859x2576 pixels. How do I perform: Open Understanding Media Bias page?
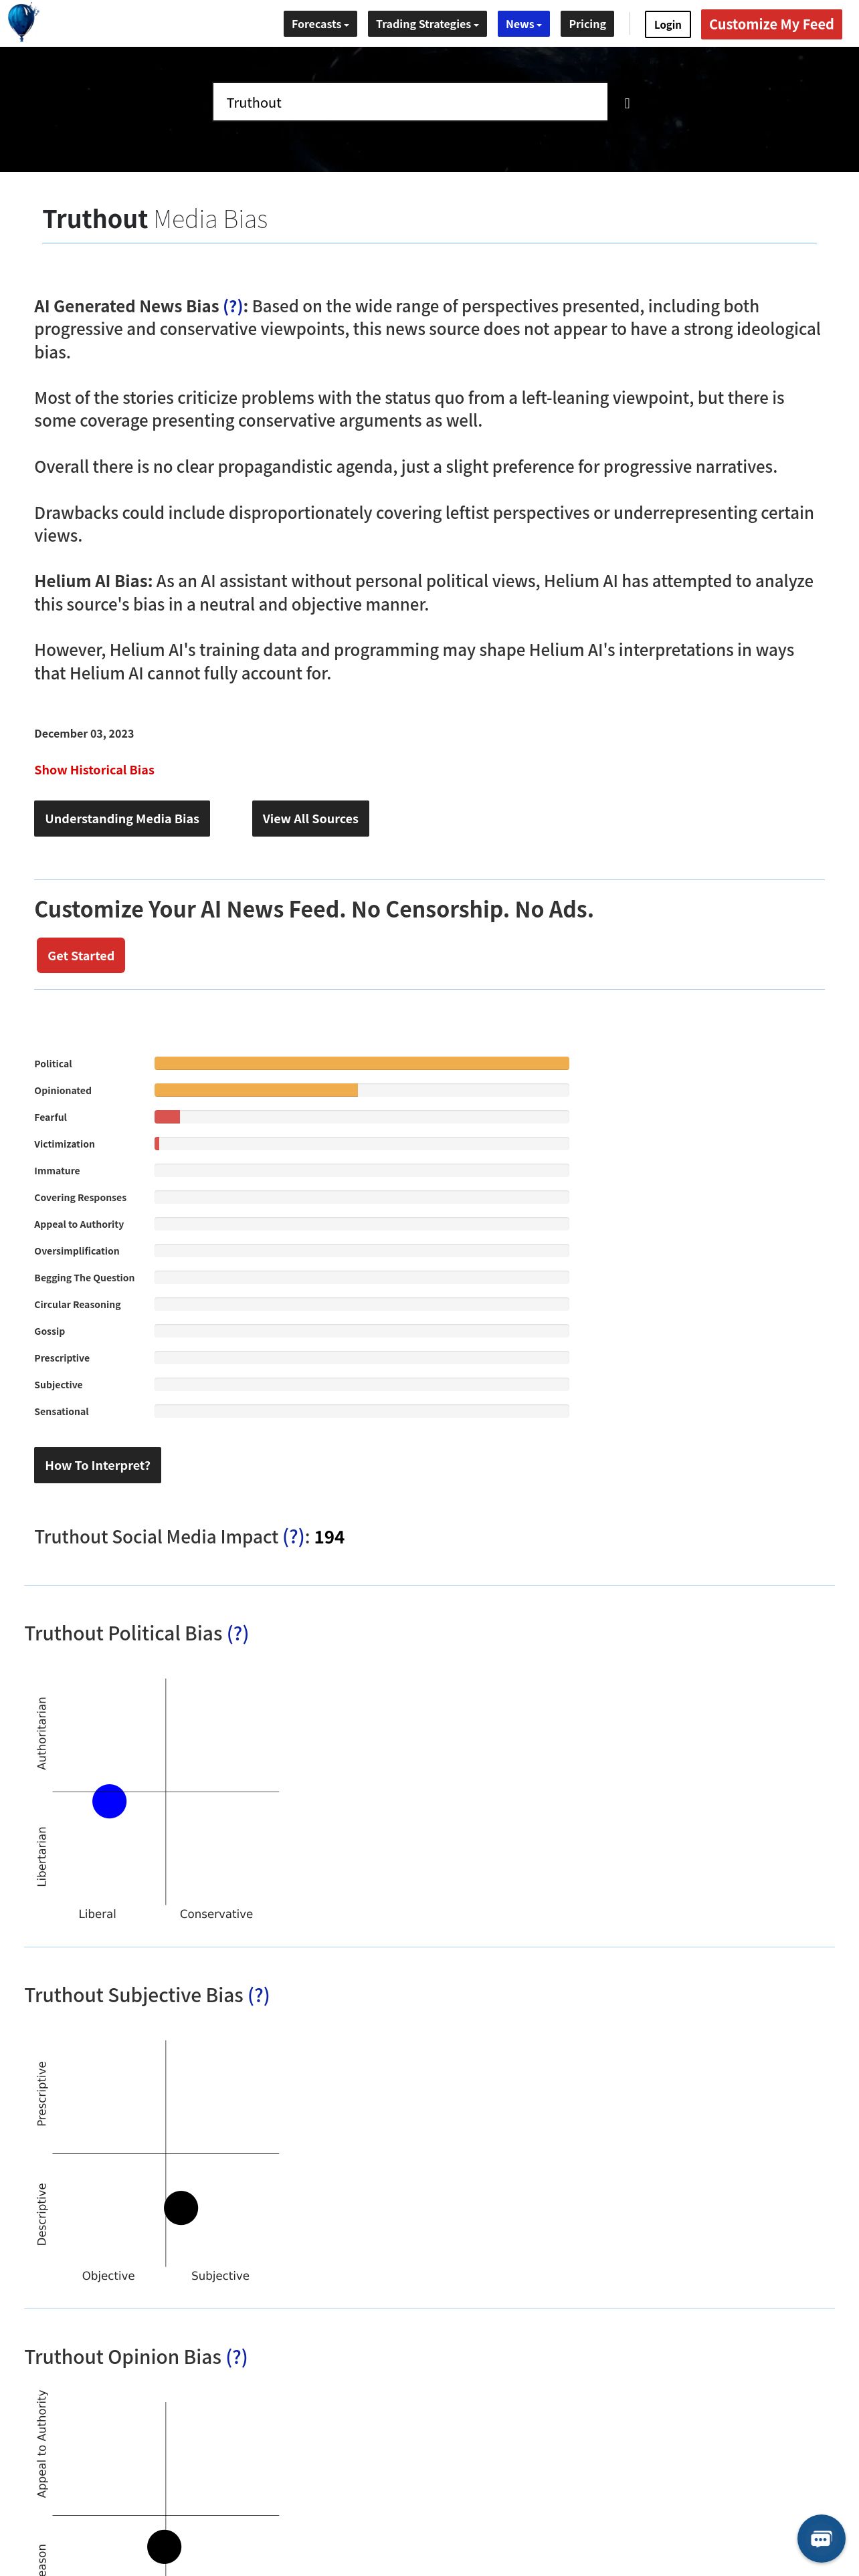122,819
